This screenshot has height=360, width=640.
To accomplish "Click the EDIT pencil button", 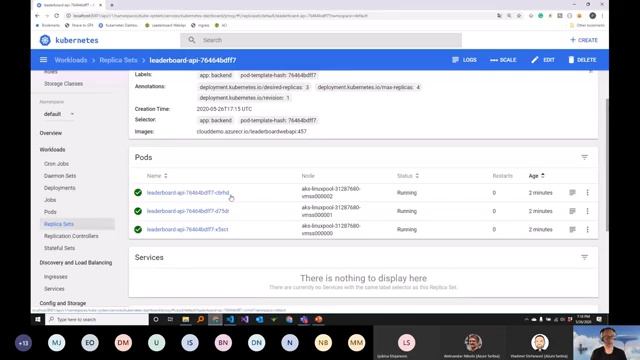I will [543, 60].
